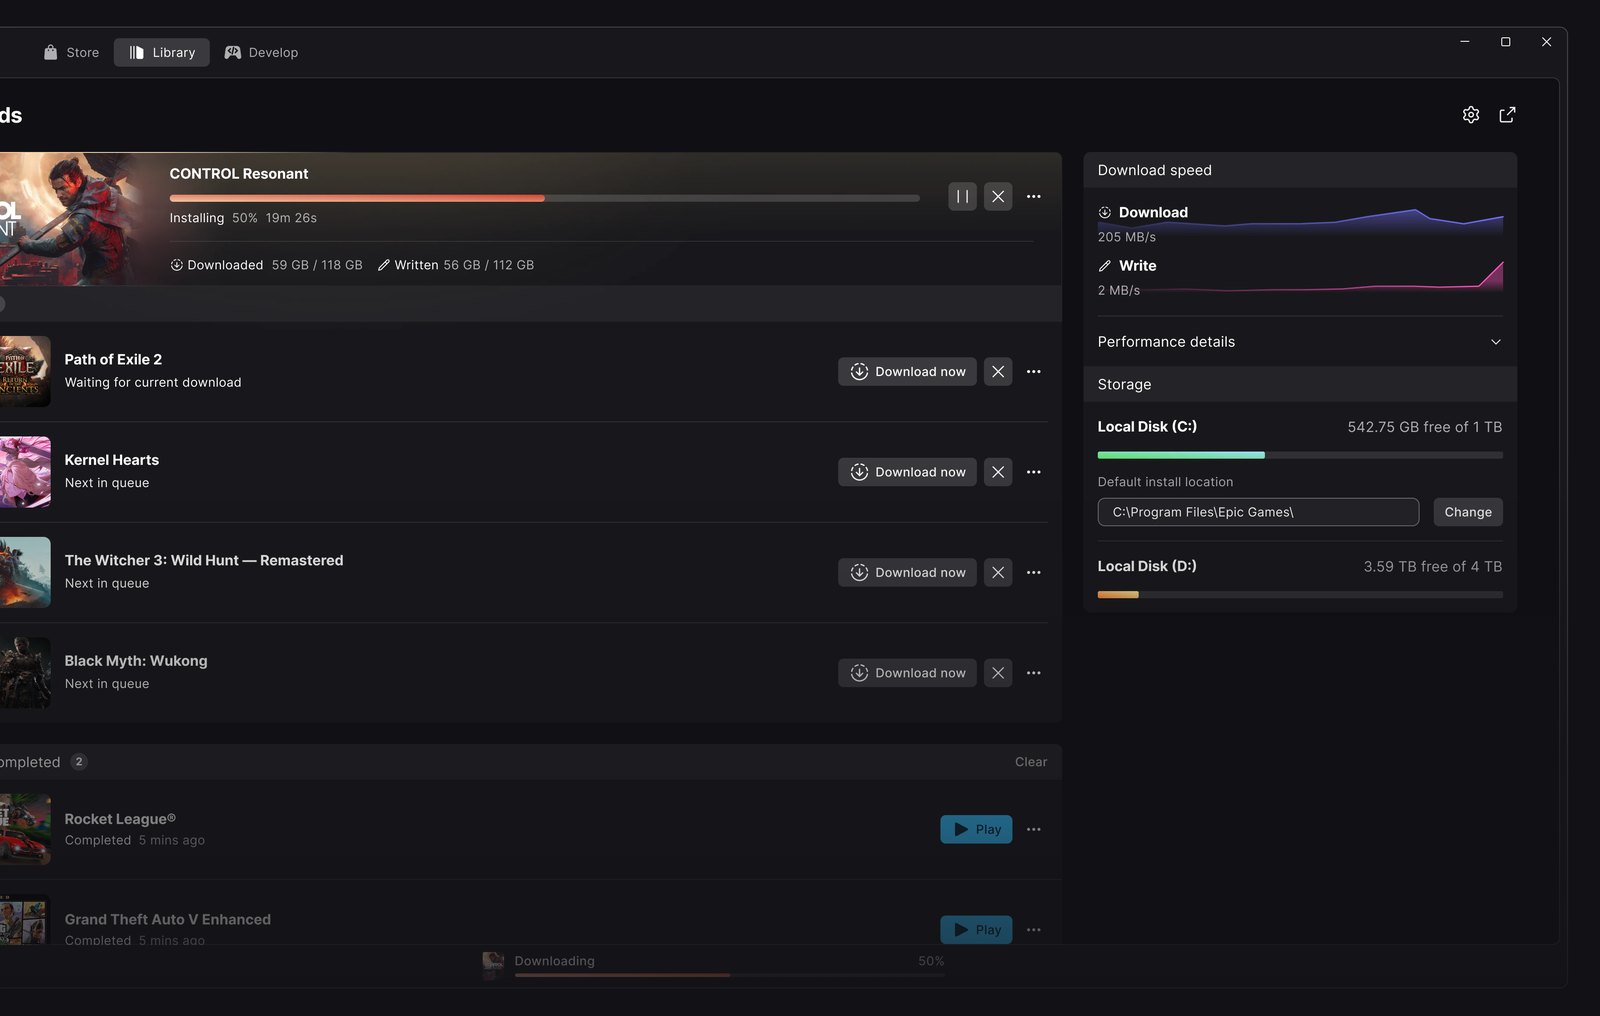1600x1016 pixels.
Task: Open download settings gear icon
Action: coord(1471,115)
